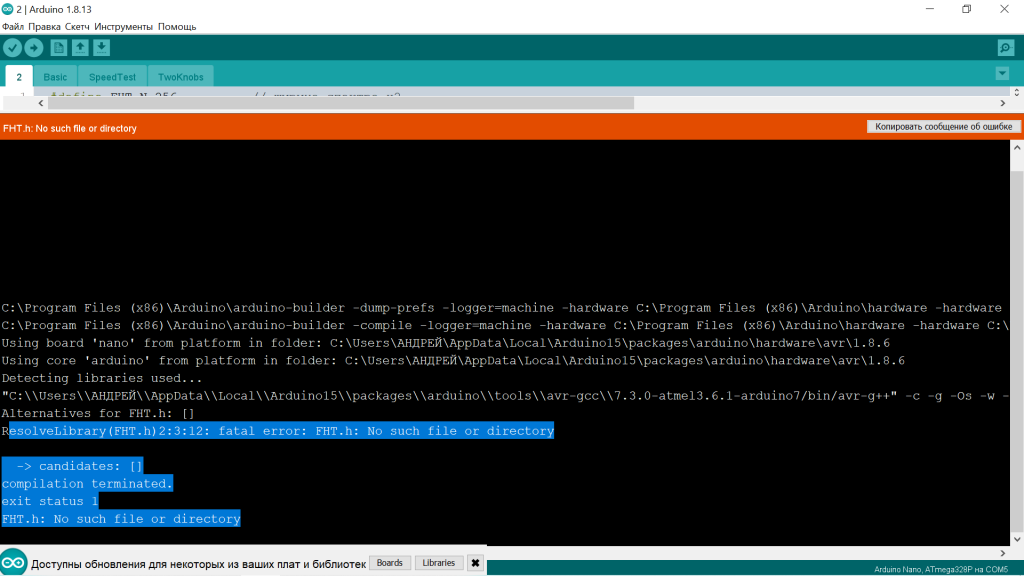
Task: Click the Upload arrow icon
Action: tap(34, 48)
